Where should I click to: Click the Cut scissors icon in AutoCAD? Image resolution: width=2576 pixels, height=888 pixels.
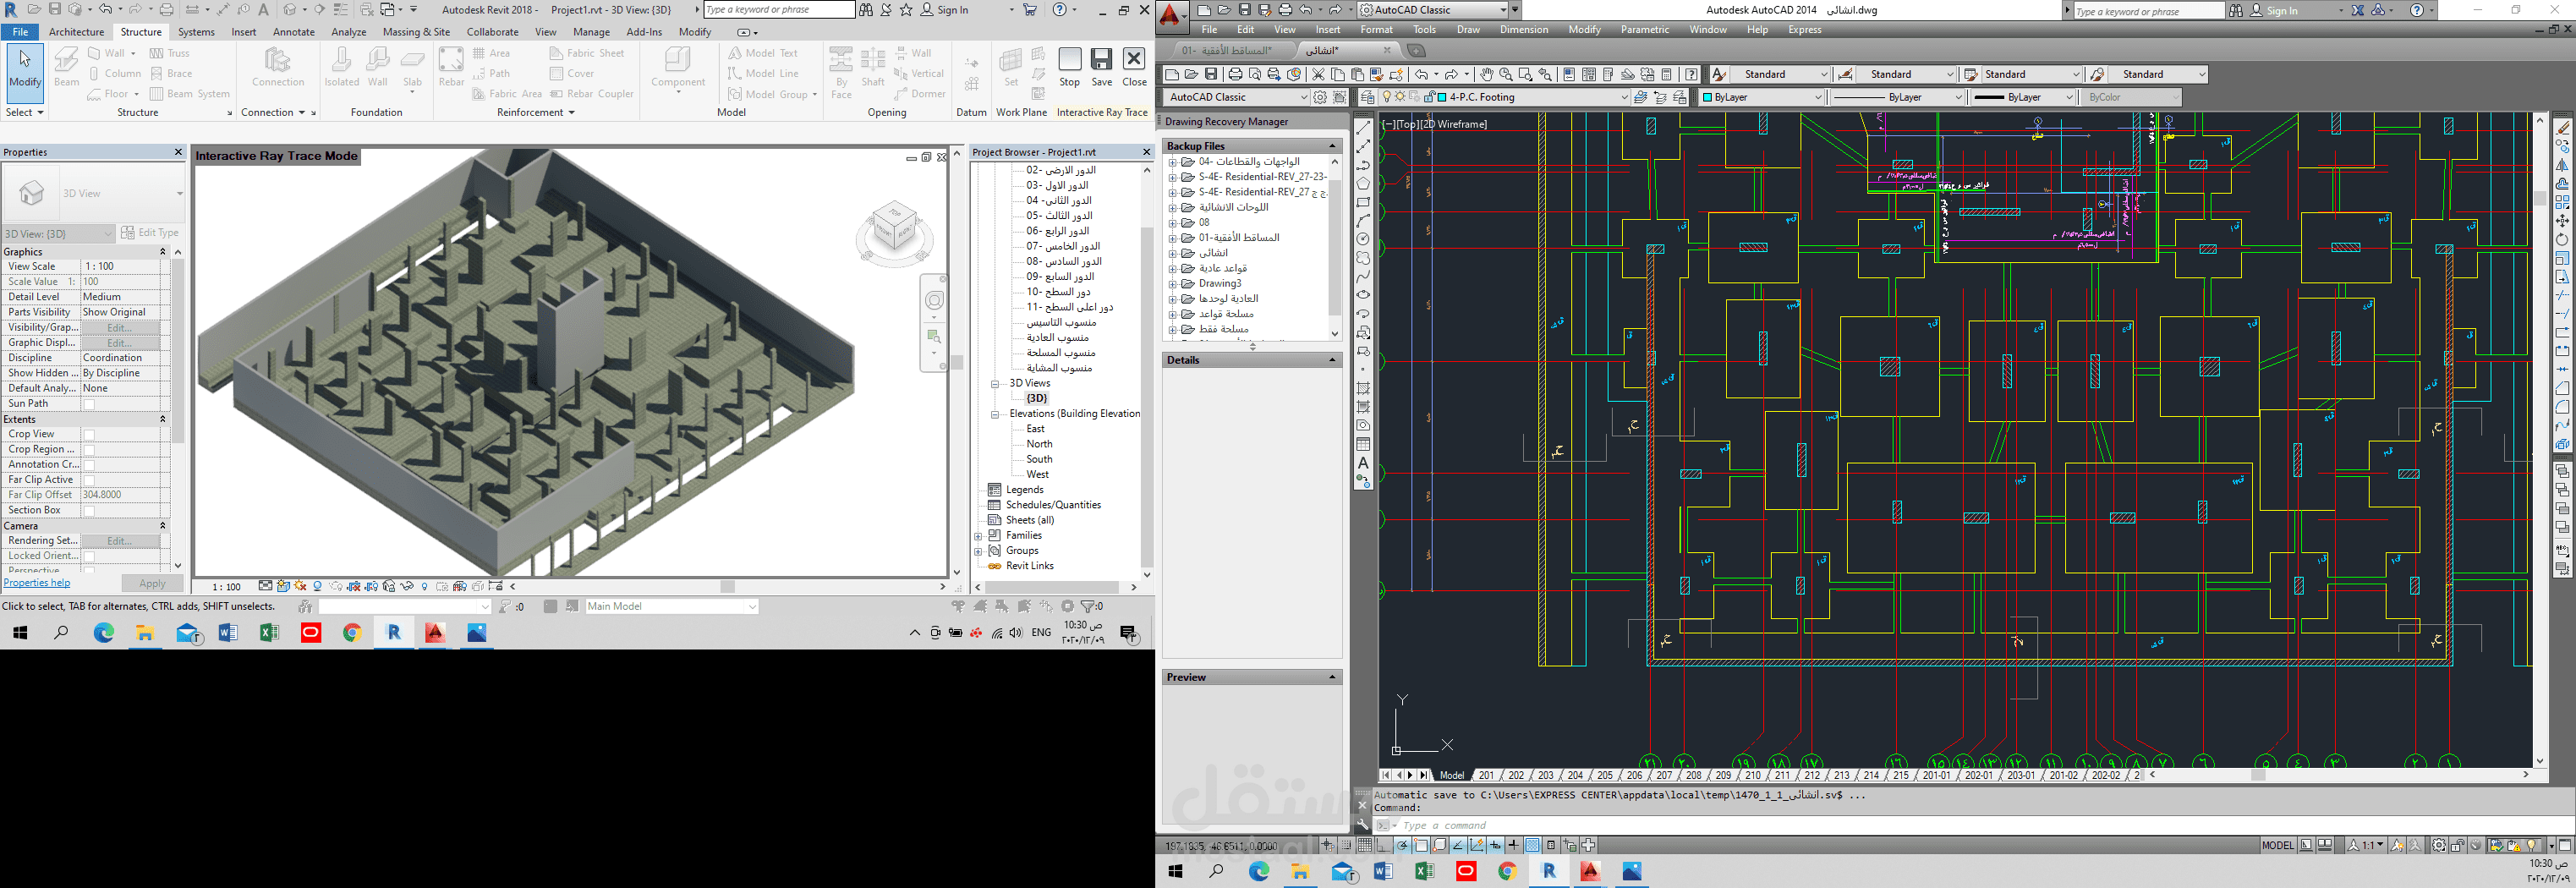(1318, 74)
